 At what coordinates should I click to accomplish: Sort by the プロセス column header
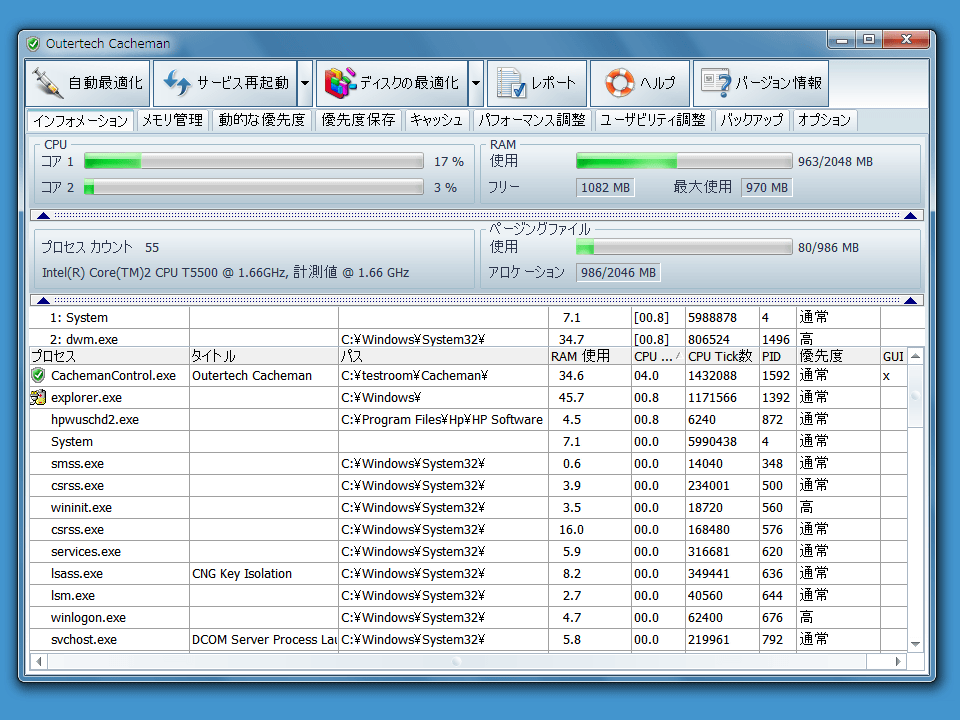pos(109,356)
